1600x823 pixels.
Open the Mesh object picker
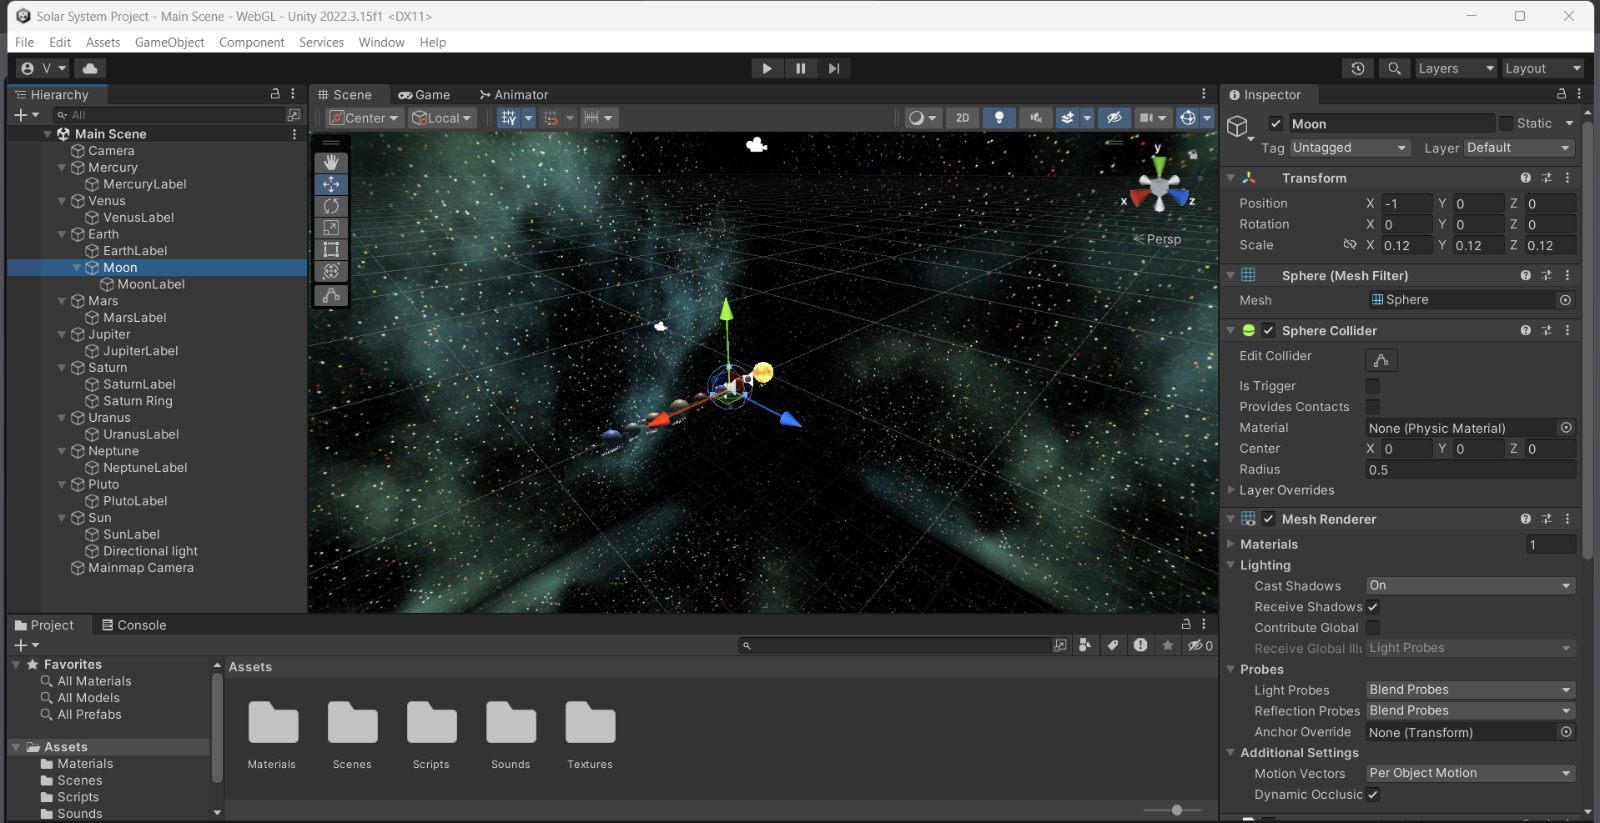[x=1565, y=300]
